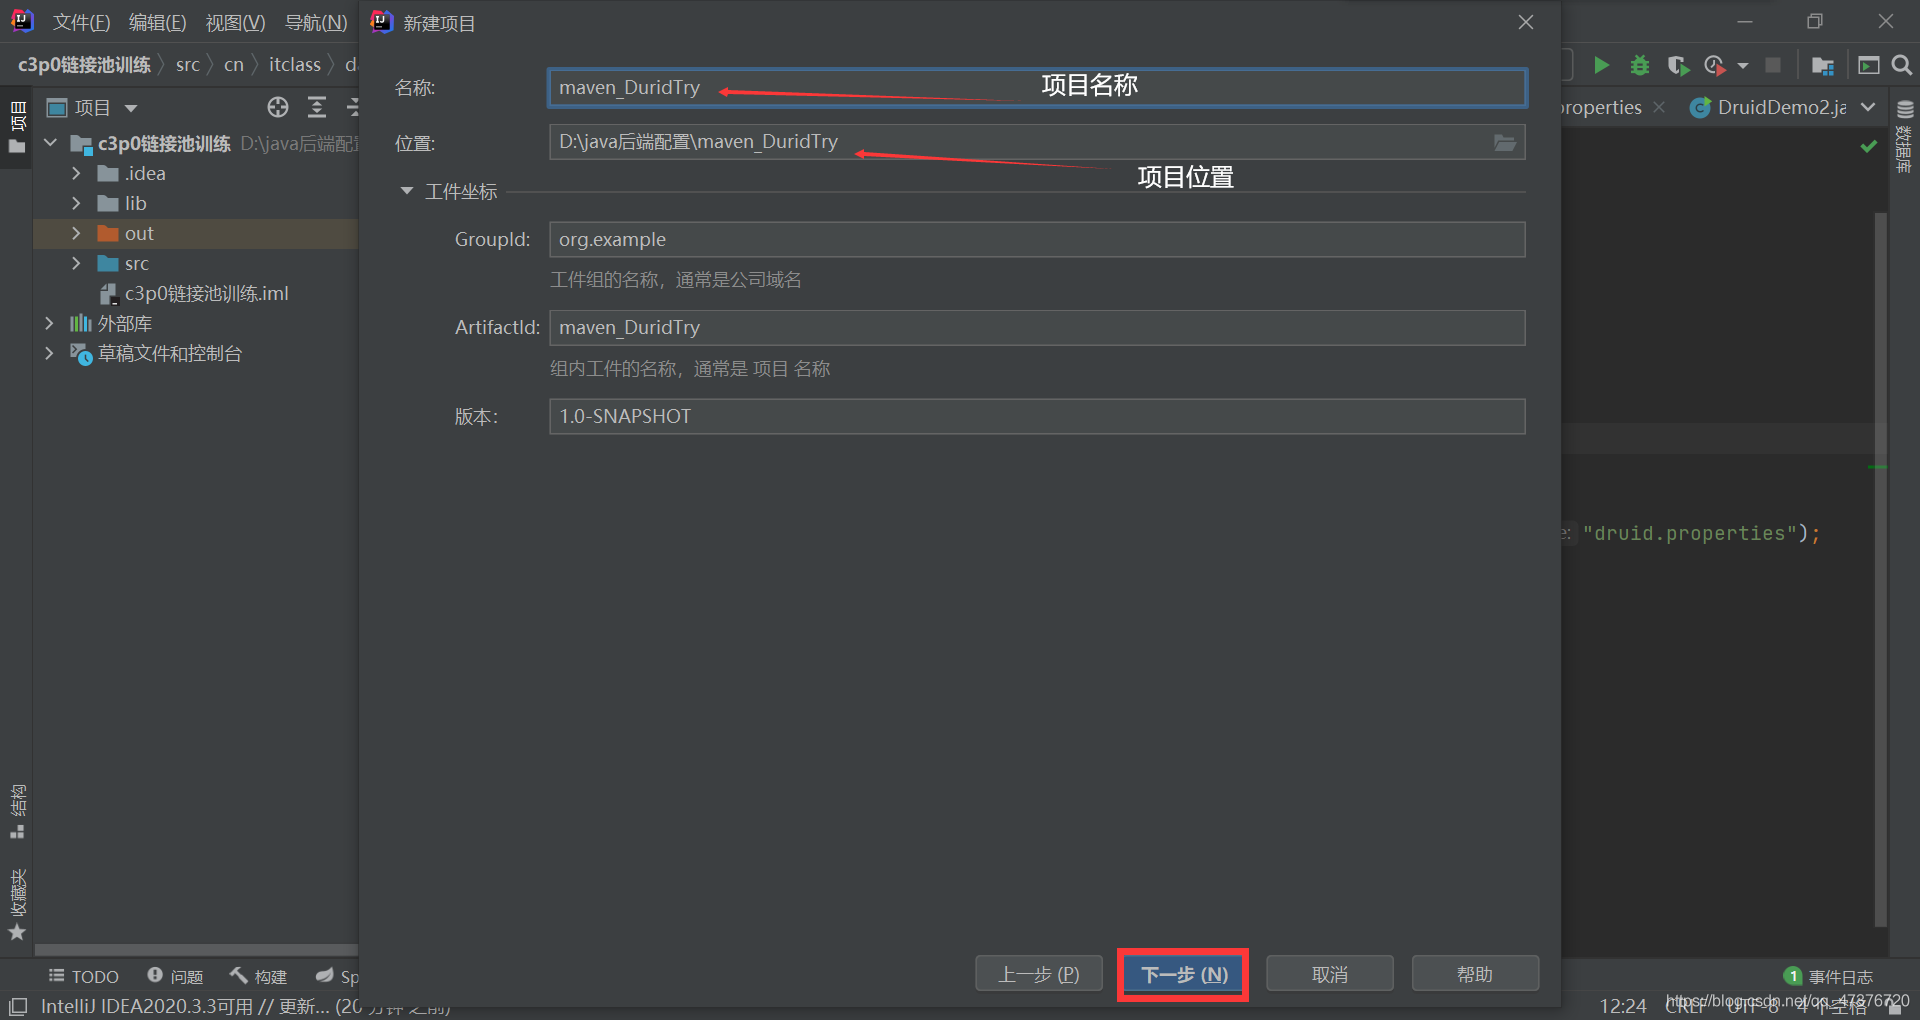
Task: Close the 新建项目 dialog with the X
Action: click(x=1526, y=22)
